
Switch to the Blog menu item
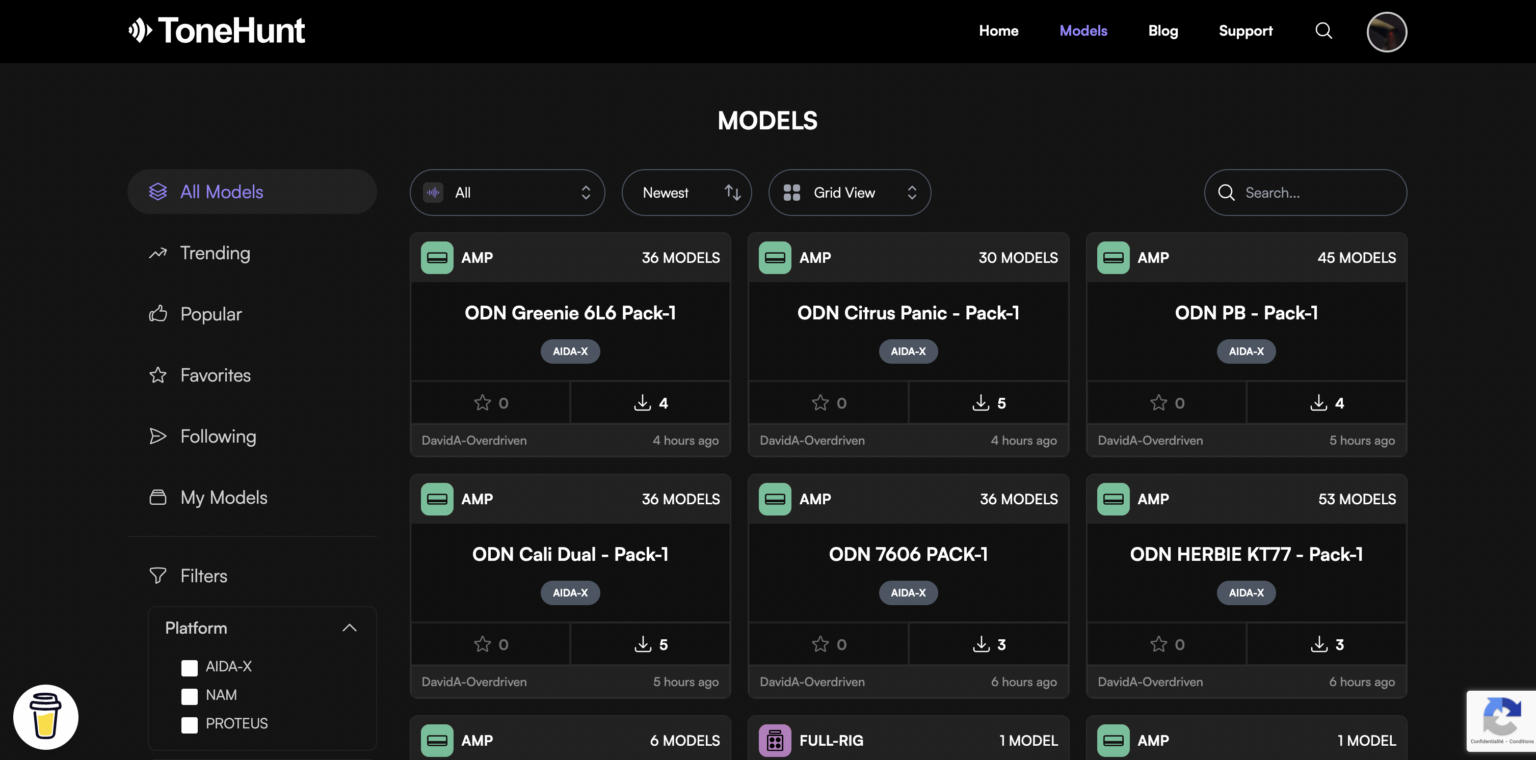coord(1163,31)
